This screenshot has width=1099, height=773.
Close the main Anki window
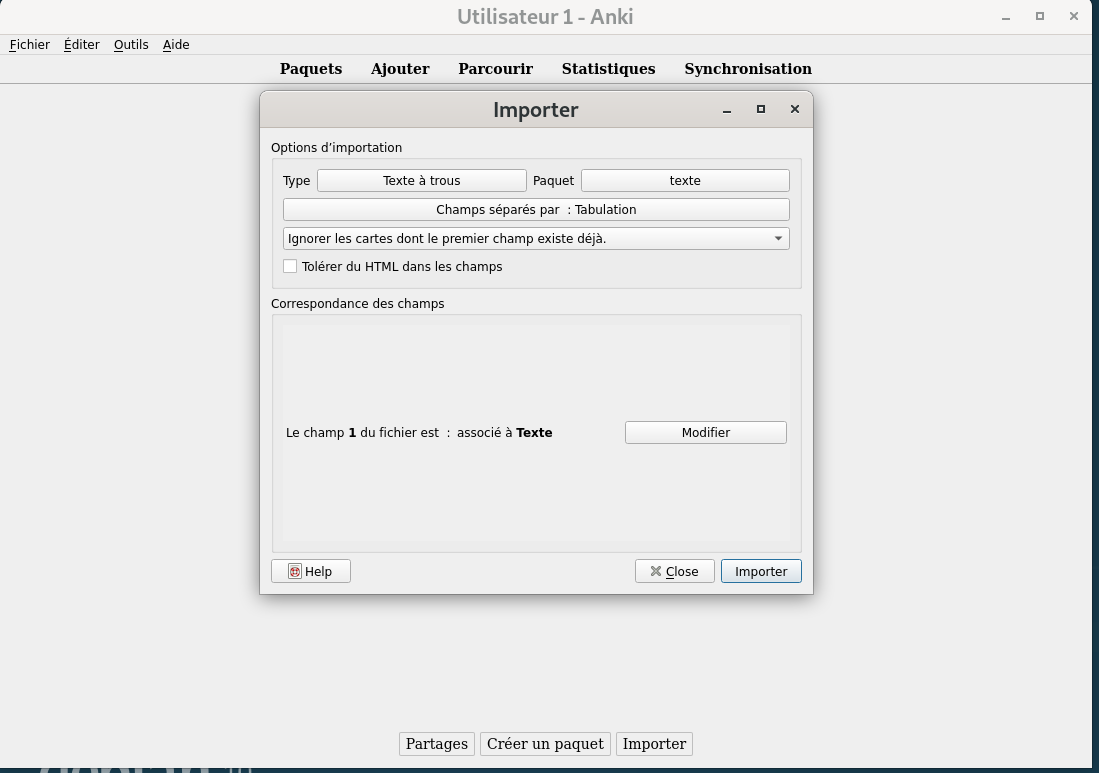pos(1074,16)
